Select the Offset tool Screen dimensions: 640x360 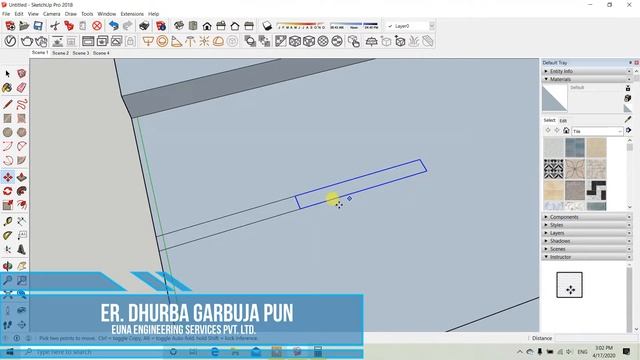tap(22, 205)
